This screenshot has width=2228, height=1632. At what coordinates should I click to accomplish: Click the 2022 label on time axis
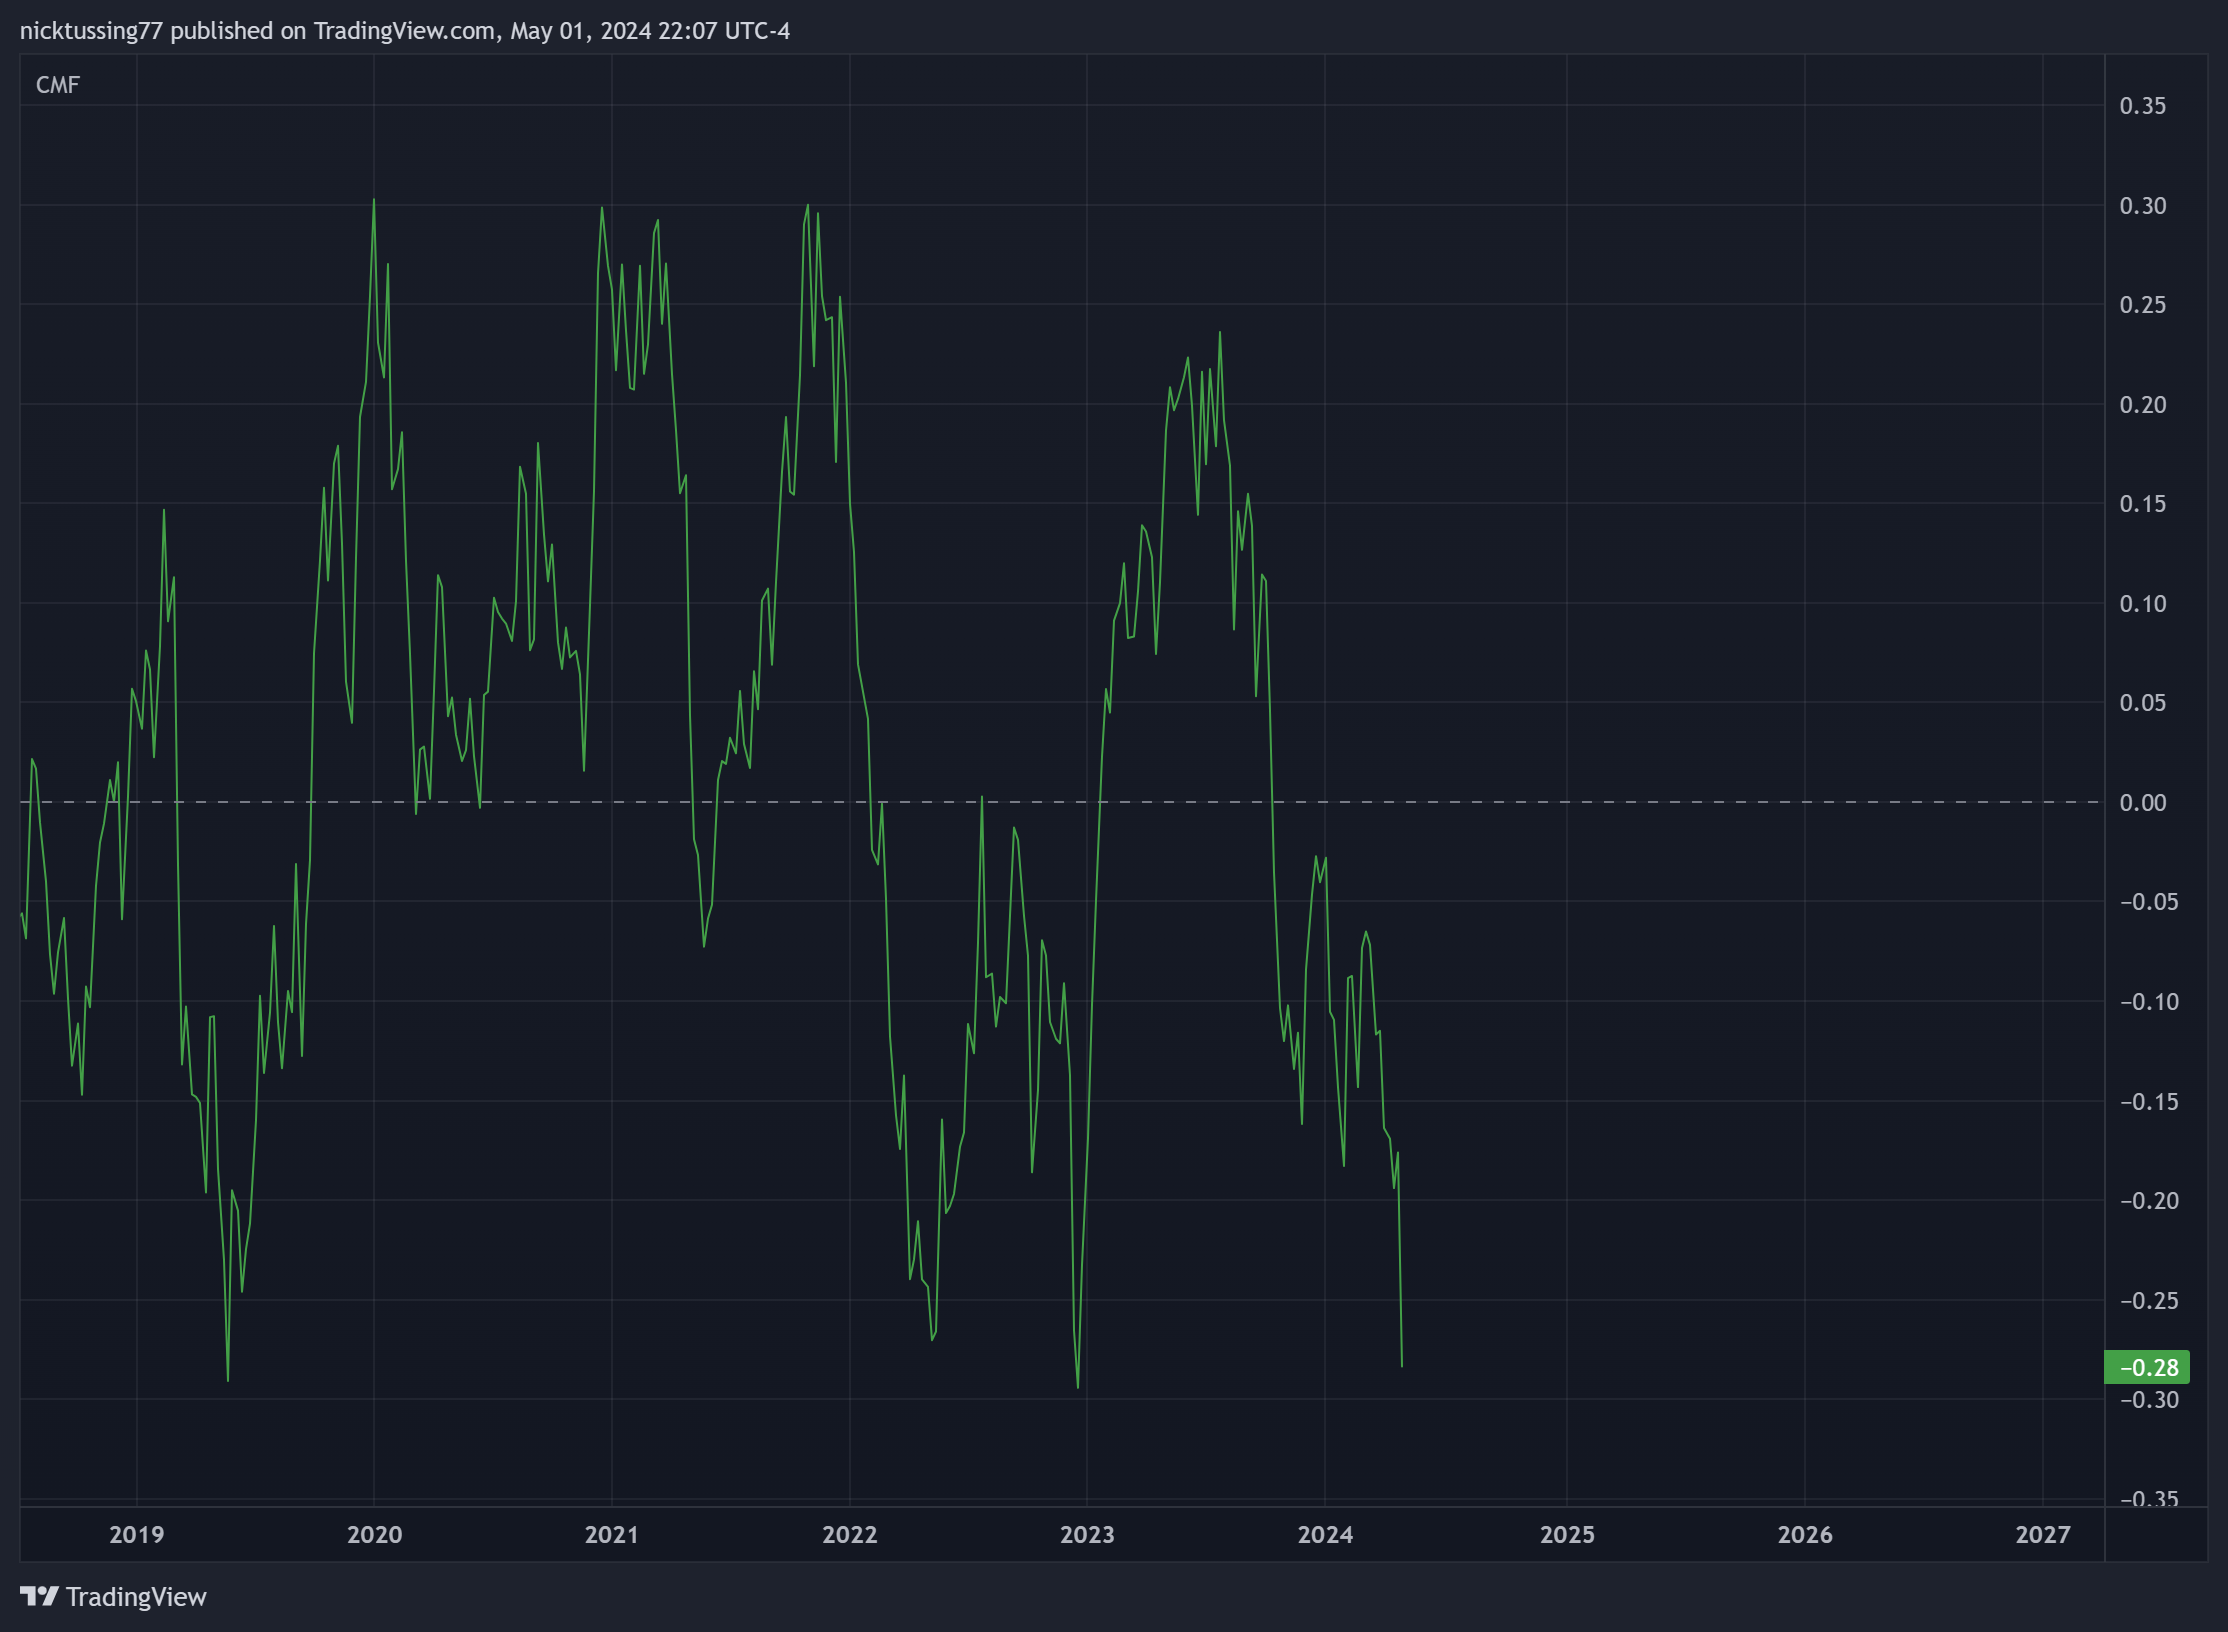[850, 1534]
